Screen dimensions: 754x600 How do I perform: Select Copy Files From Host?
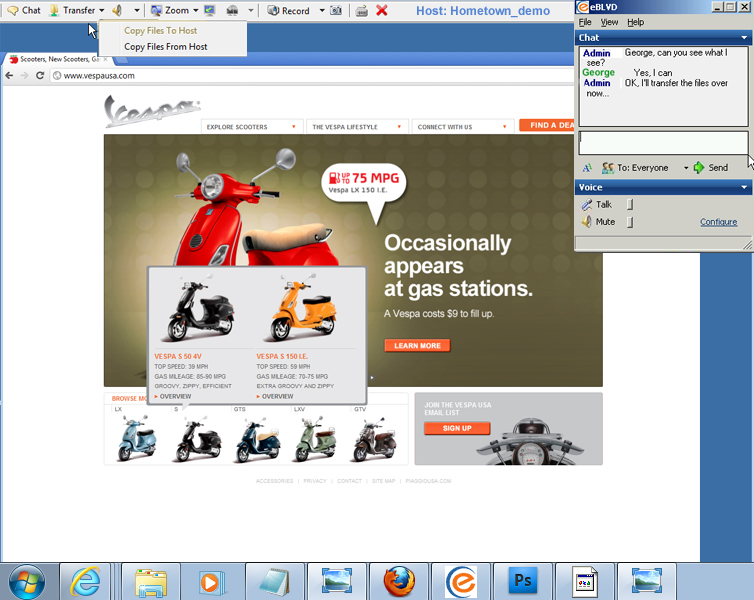pyautogui.click(x=166, y=47)
